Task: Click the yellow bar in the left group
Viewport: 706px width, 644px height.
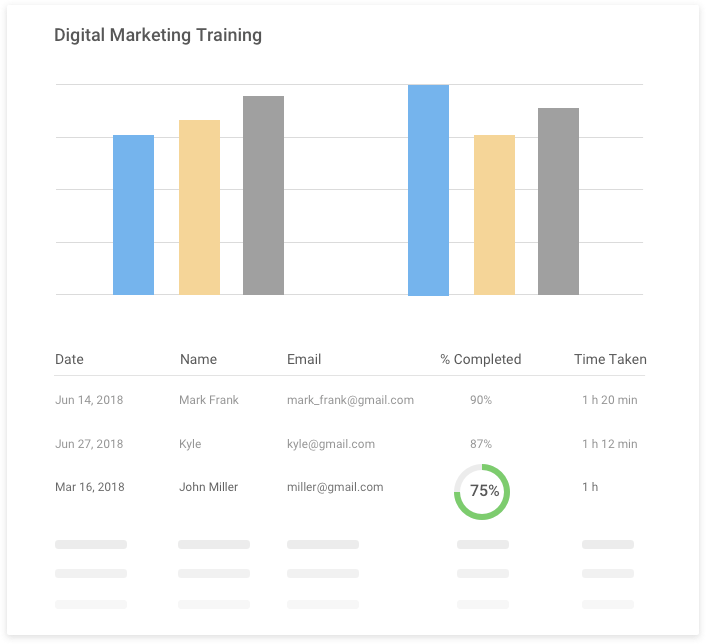Action: pos(199,207)
